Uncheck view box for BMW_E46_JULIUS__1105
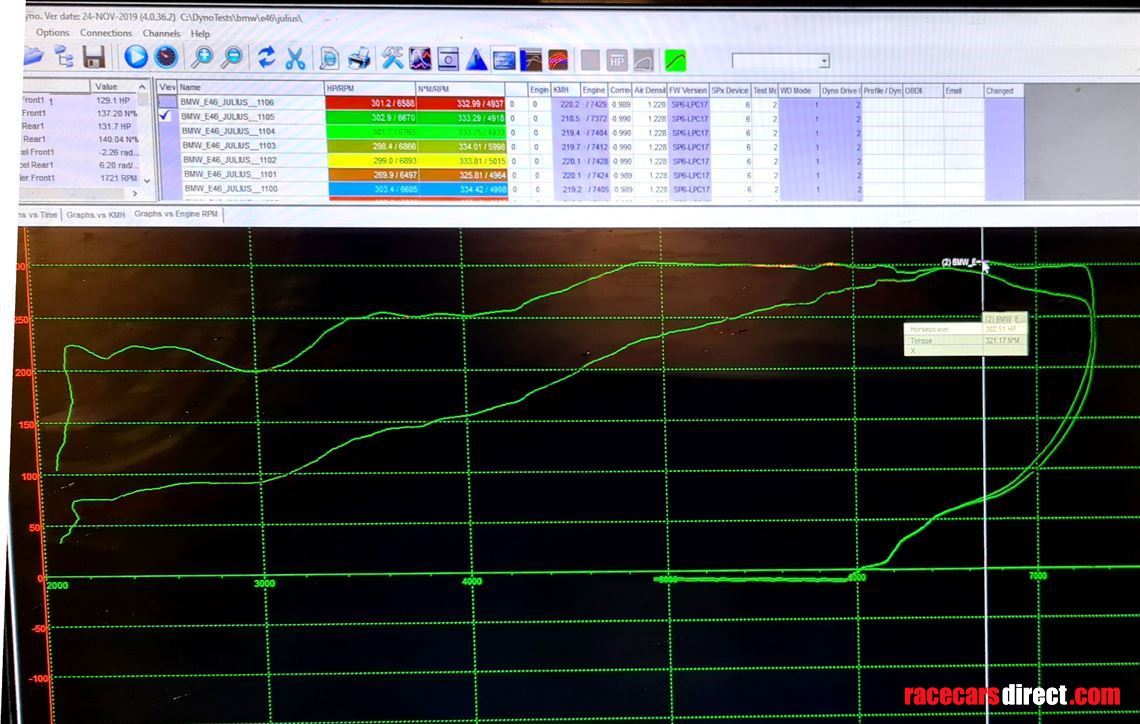1140x724 pixels. [166, 116]
